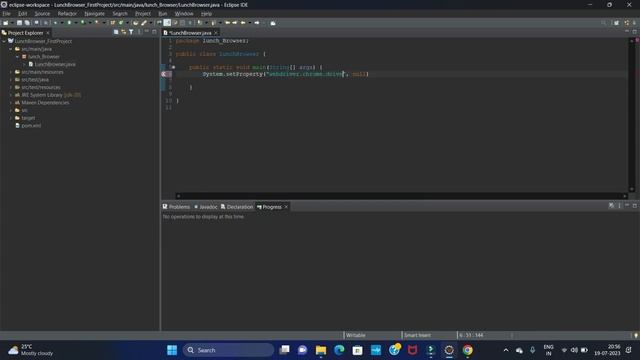This screenshot has height=360, width=640.
Task: Close the Progress tab
Action: 286,207
